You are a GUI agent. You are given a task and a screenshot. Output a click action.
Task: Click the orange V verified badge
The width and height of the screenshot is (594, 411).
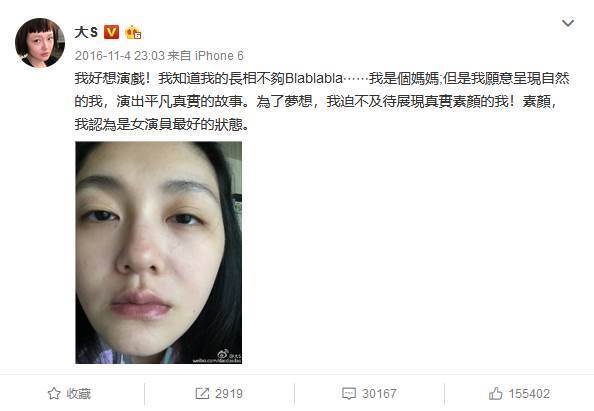[111, 32]
